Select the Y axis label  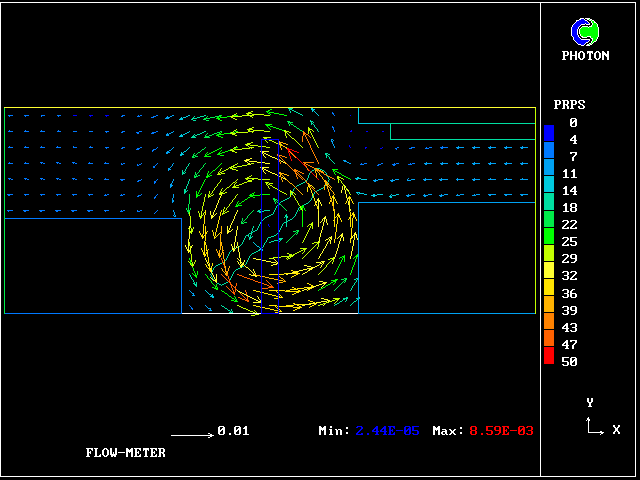coord(590,402)
